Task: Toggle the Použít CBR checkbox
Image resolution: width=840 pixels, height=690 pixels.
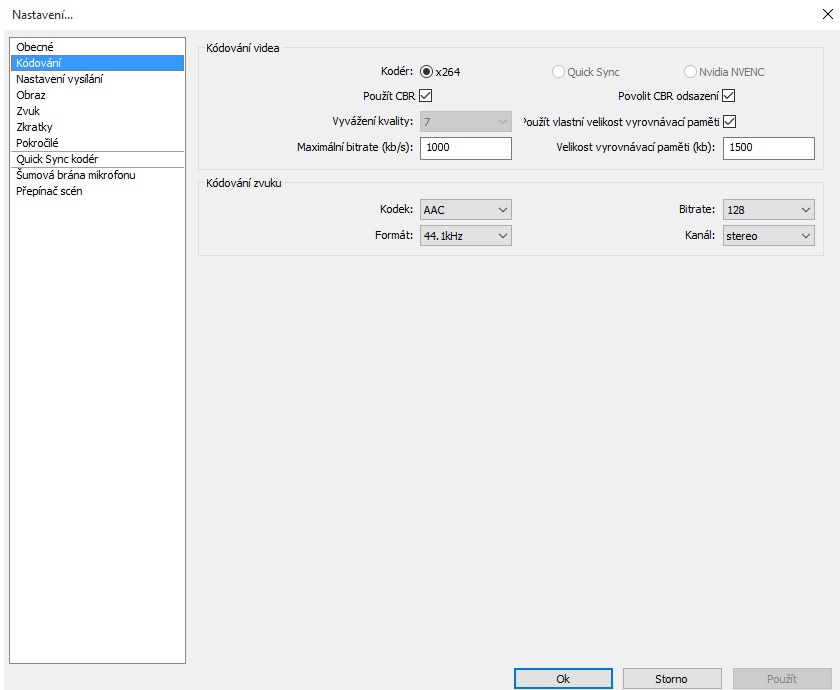Action: click(x=425, y=96)
